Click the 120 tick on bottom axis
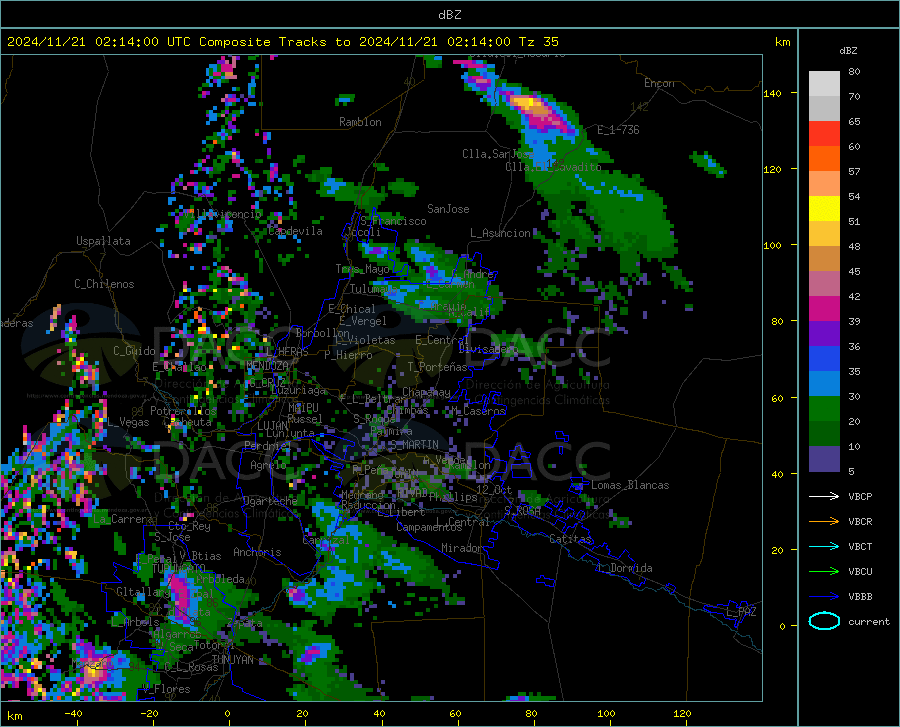900x727 pixels. [682, 714]
